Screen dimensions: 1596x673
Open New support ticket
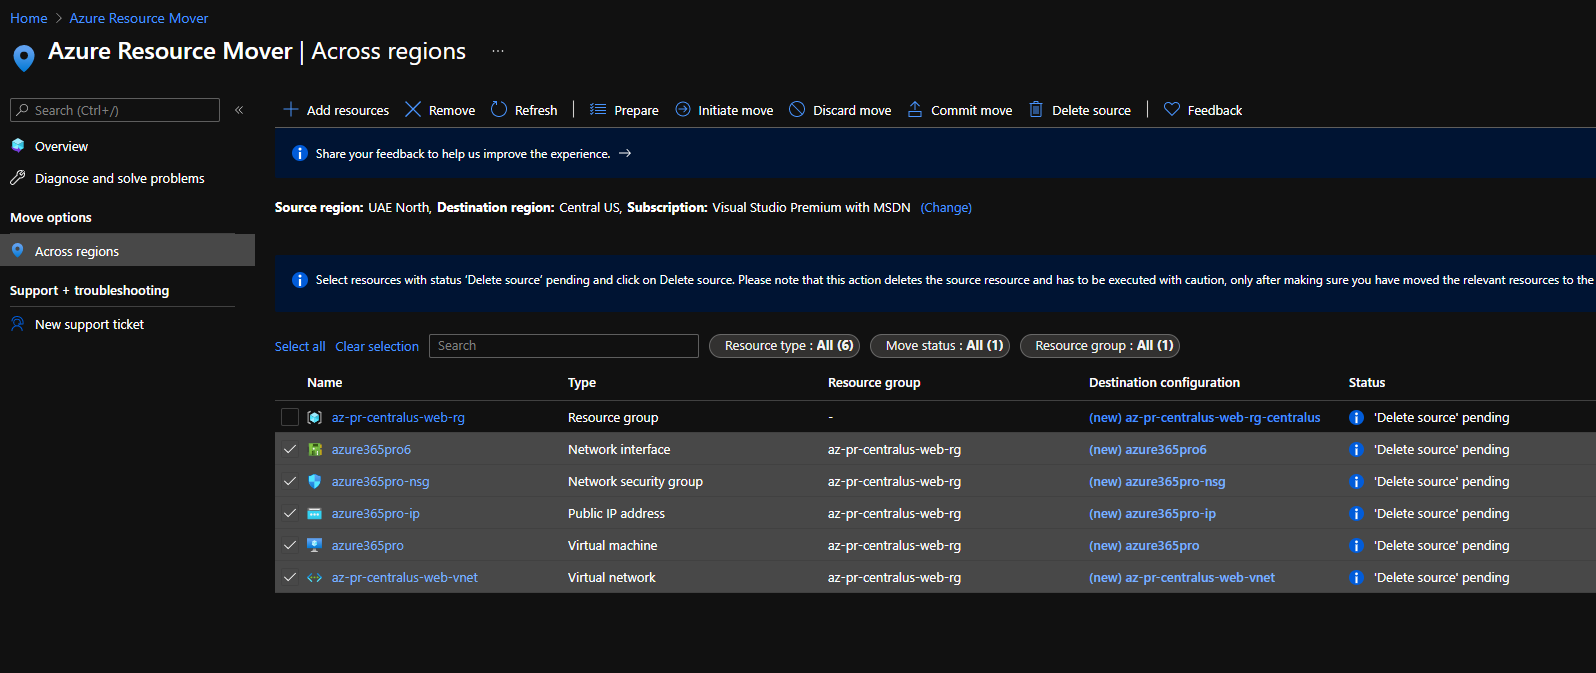pyautogui.click(x=89, y=324)
